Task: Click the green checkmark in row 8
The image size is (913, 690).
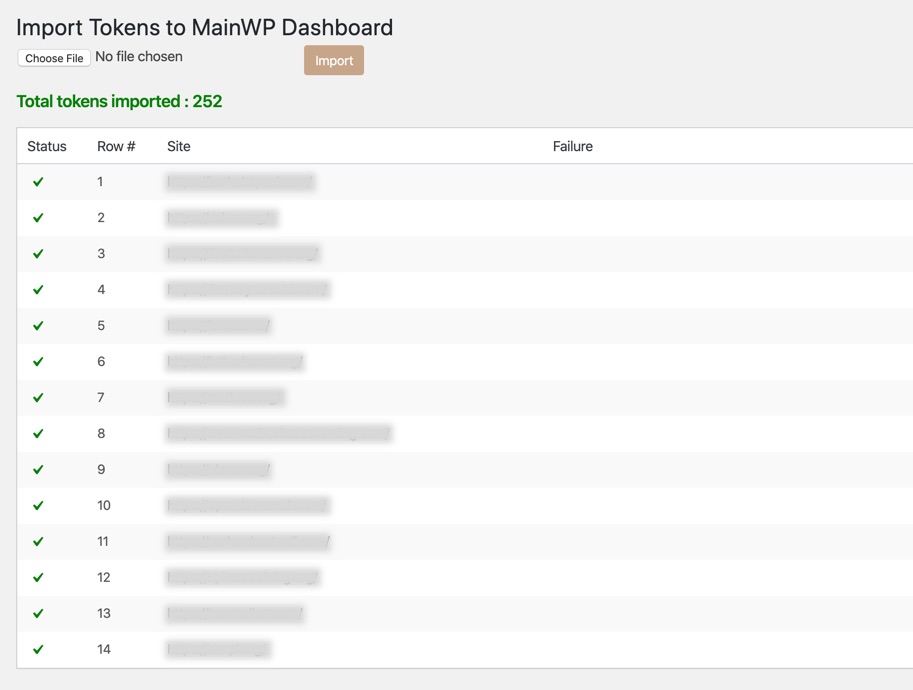Action: pyautogui.click(x=38, y=434)
